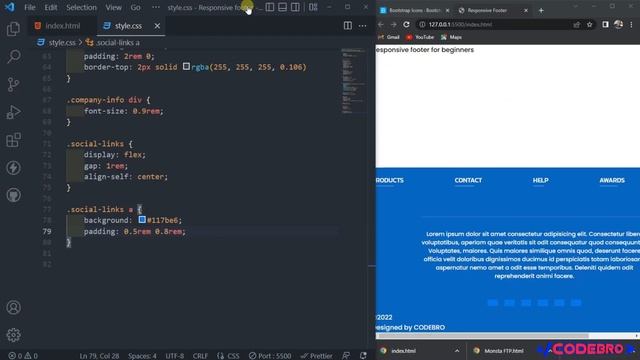Open the Run and Debug view
Image resolution: width=640 pixels, height=360 pixels.
tap(13, 112)
